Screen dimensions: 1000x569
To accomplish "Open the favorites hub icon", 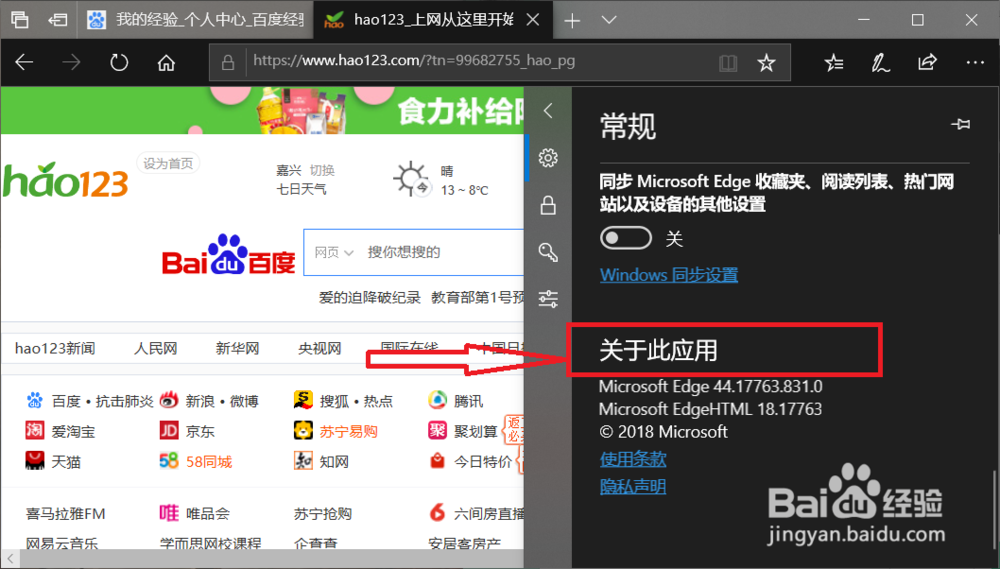I will (834, 63).
